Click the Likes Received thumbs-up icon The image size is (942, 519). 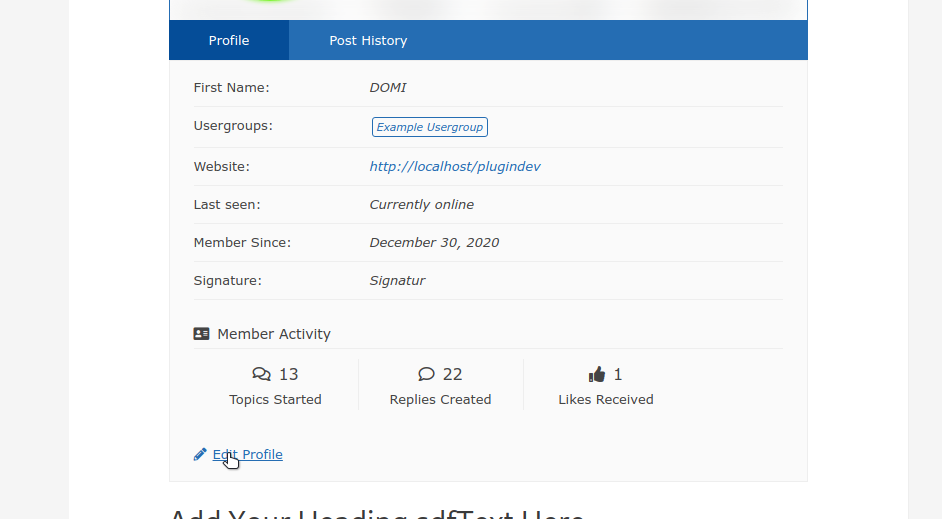tap(597, 374)
